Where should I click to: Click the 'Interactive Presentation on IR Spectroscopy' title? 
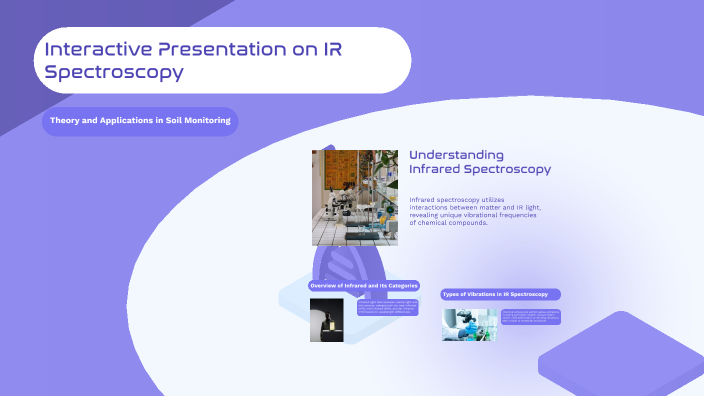[193, 60]
